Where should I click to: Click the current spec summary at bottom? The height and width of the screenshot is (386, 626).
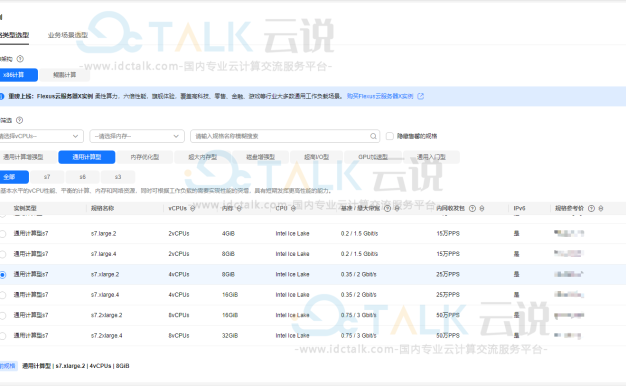tap(76, 366)
